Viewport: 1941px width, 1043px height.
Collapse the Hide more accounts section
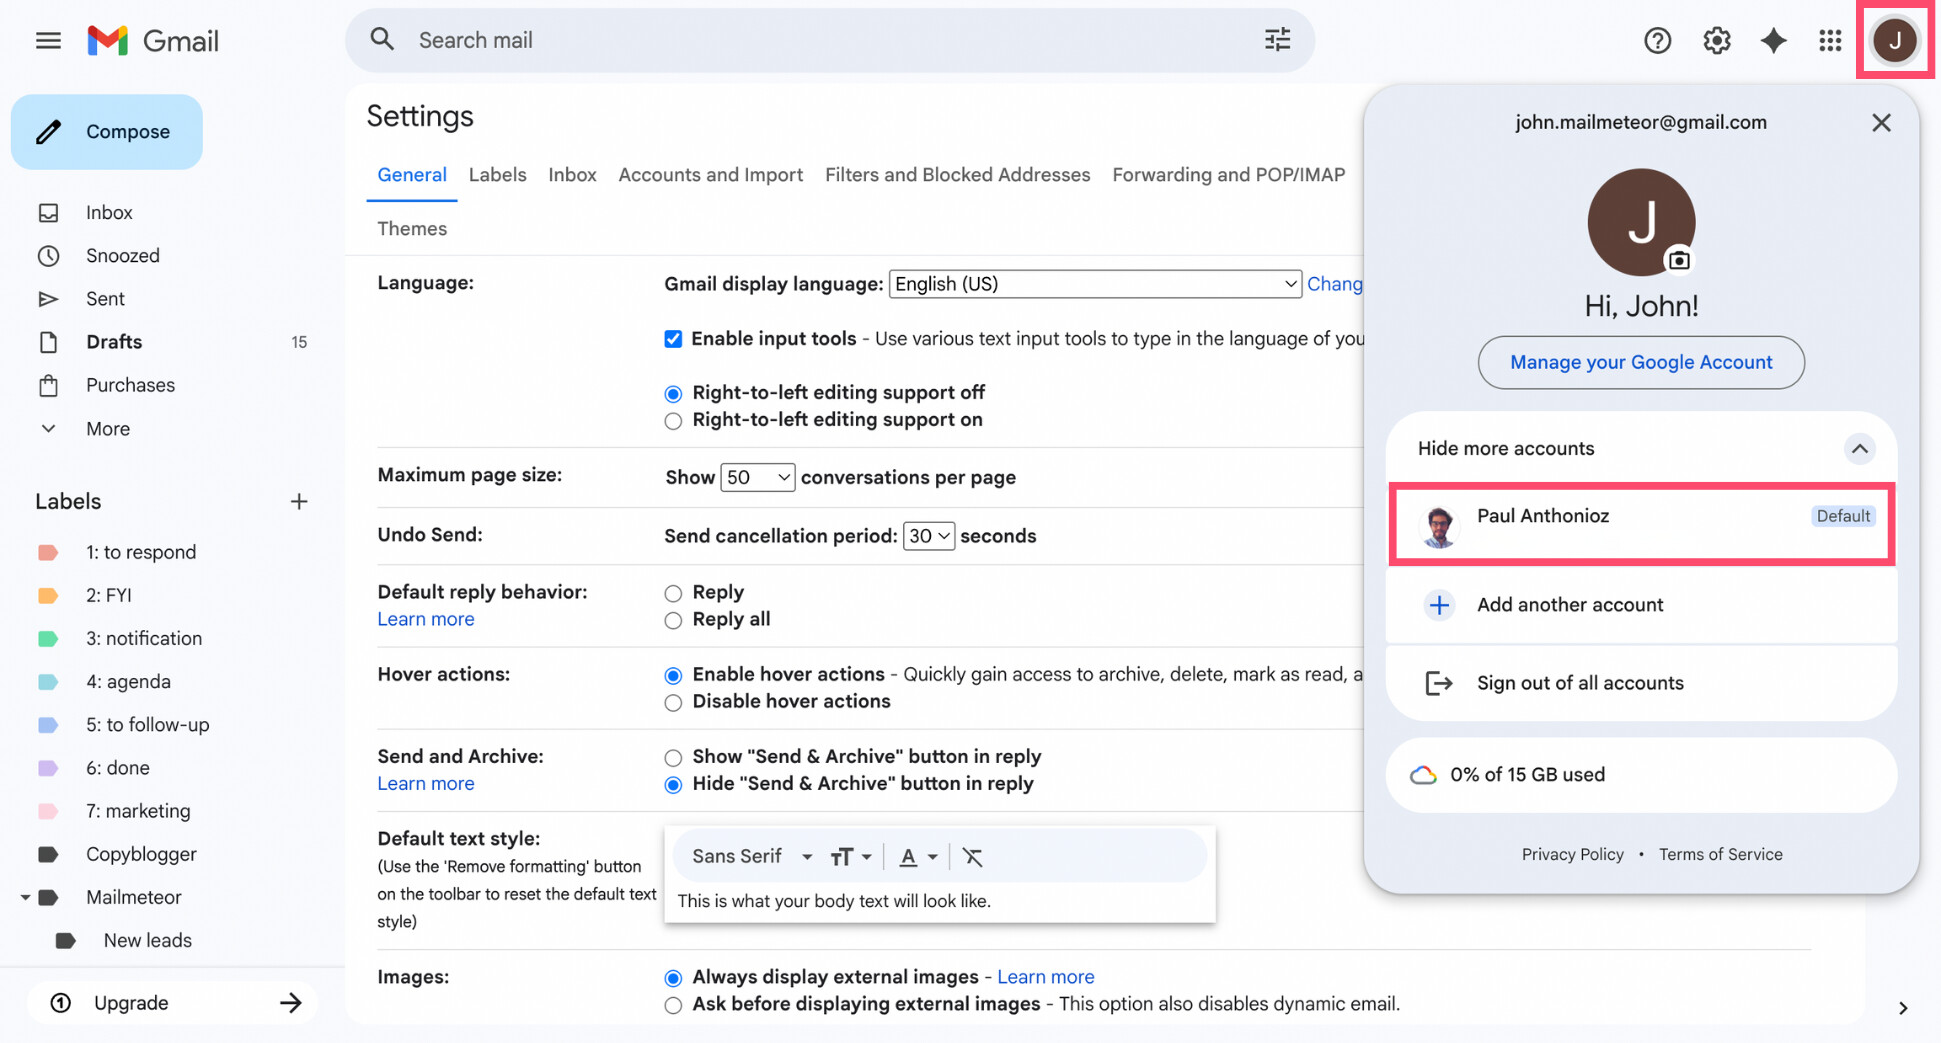click(1860, 449)
